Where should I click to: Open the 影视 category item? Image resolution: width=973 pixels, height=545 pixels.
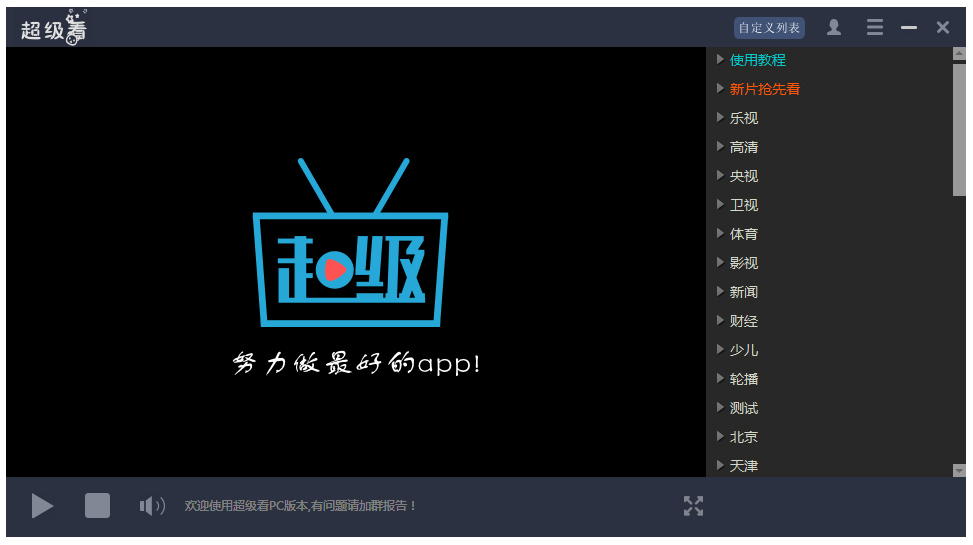pos(744,263)
